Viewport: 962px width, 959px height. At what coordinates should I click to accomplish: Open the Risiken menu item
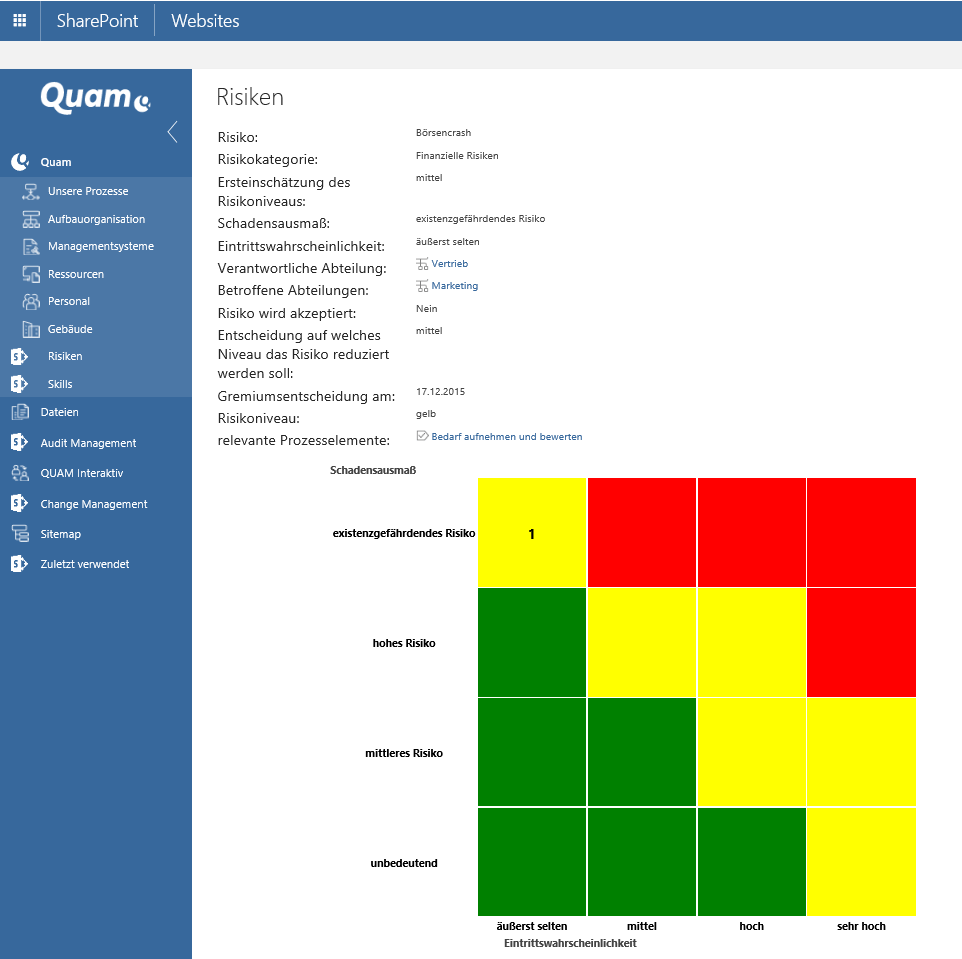point(65,356)
